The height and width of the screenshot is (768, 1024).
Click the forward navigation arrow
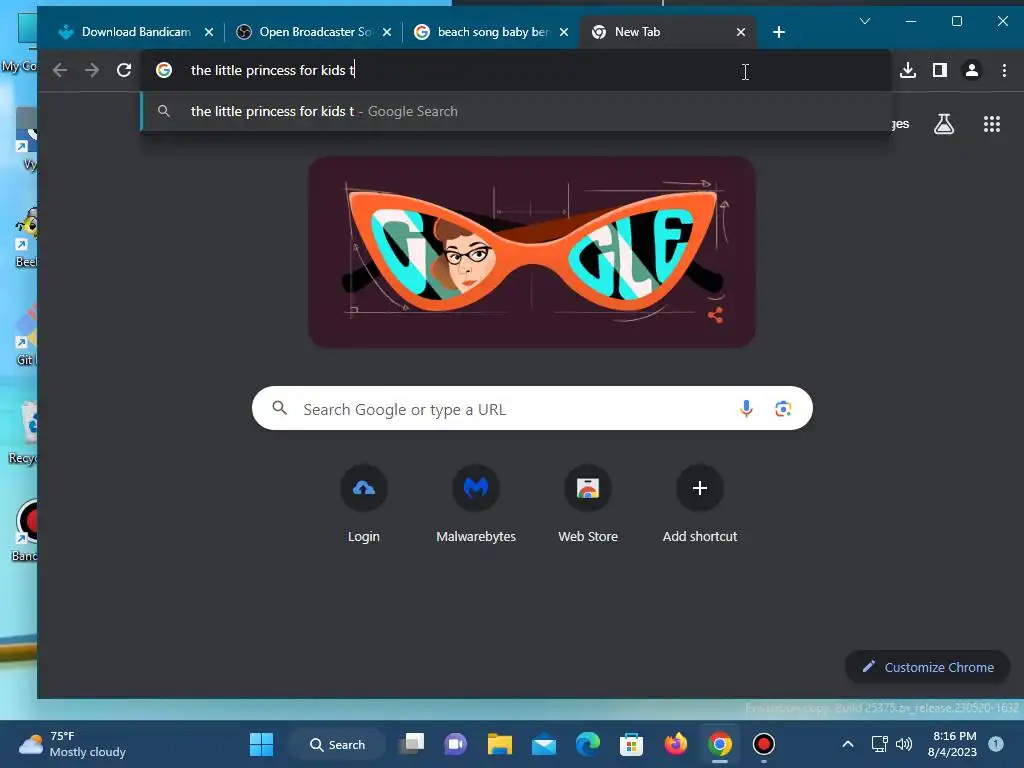(92, 70)
